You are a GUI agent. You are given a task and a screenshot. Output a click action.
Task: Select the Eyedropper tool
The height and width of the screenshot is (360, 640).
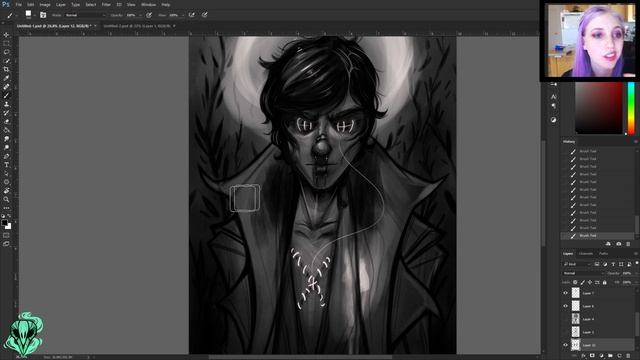pos(6,78)
